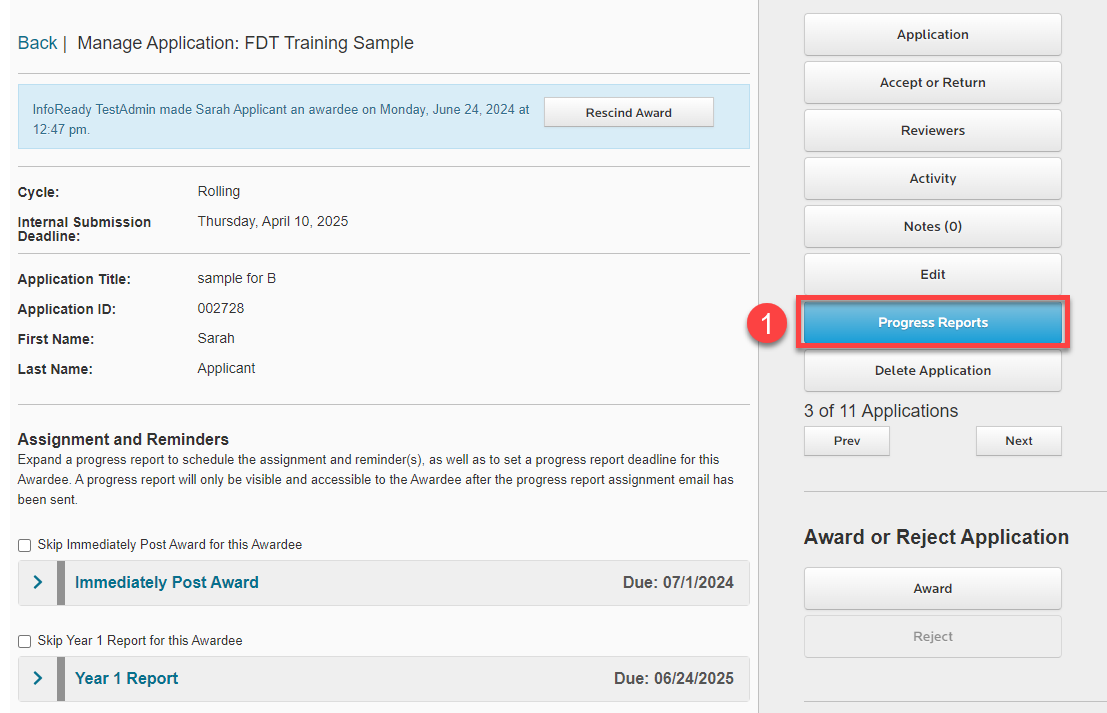Click the Edit button
Screen dimensions: 1107x713
[933, 275]
